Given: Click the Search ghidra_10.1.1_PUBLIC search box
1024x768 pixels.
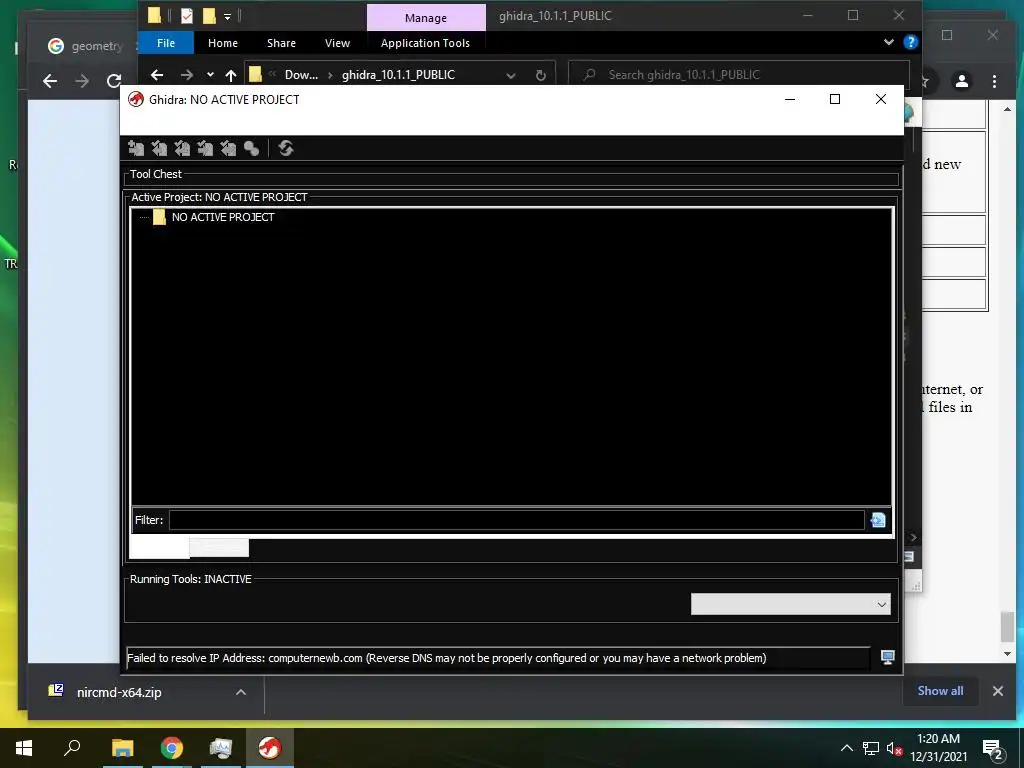Looking at the screenshot, I should [x=739, y=74].
